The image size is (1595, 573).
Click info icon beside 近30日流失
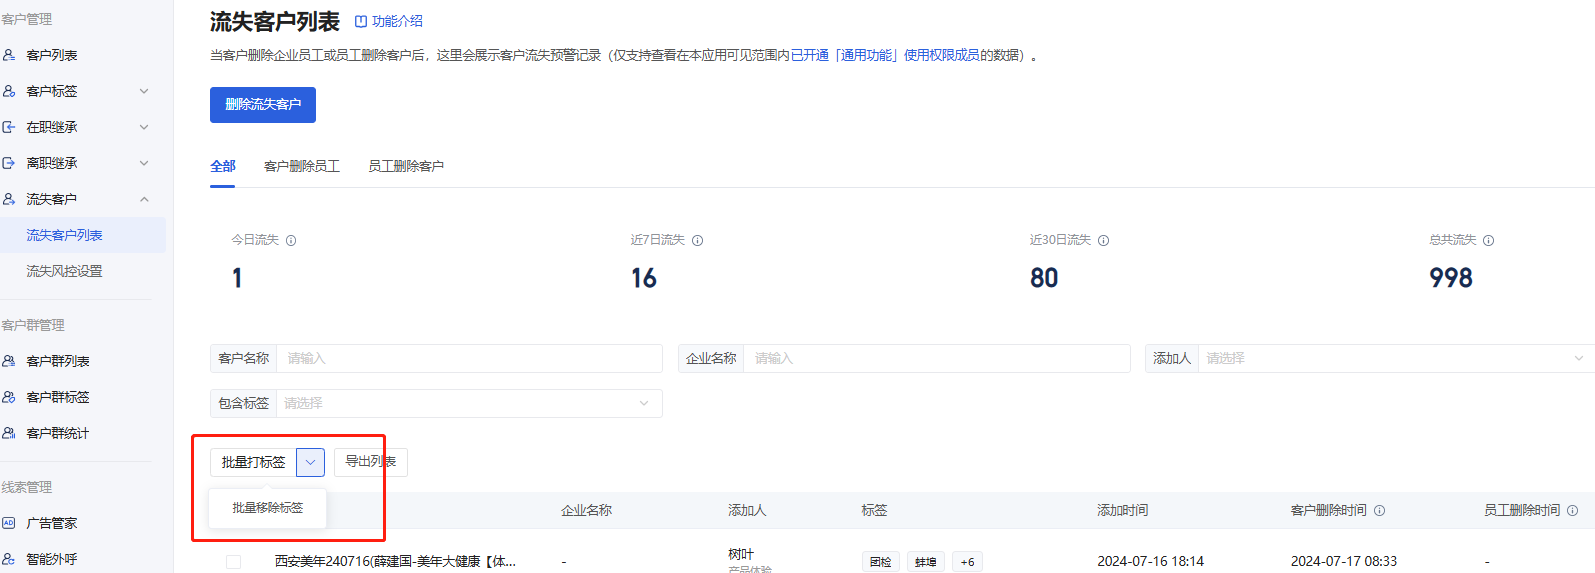pos(1104,240)
